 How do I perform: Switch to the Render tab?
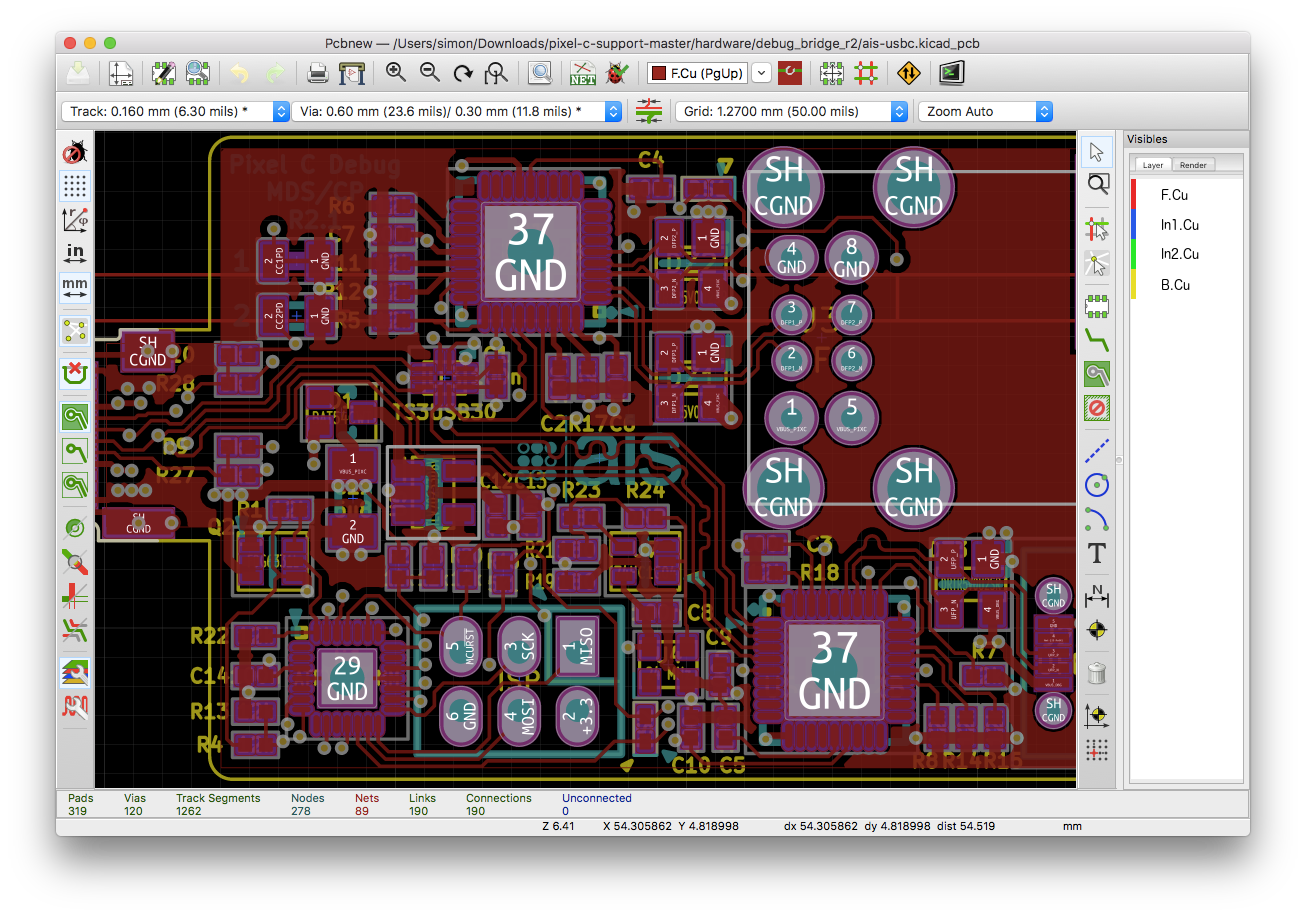click(x=1193, y=165)
